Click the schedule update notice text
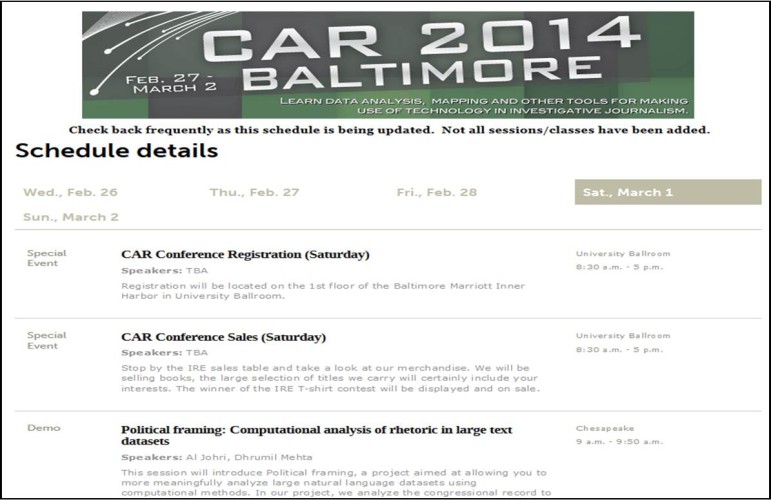 pyautogui.click(x=389, y=130)
